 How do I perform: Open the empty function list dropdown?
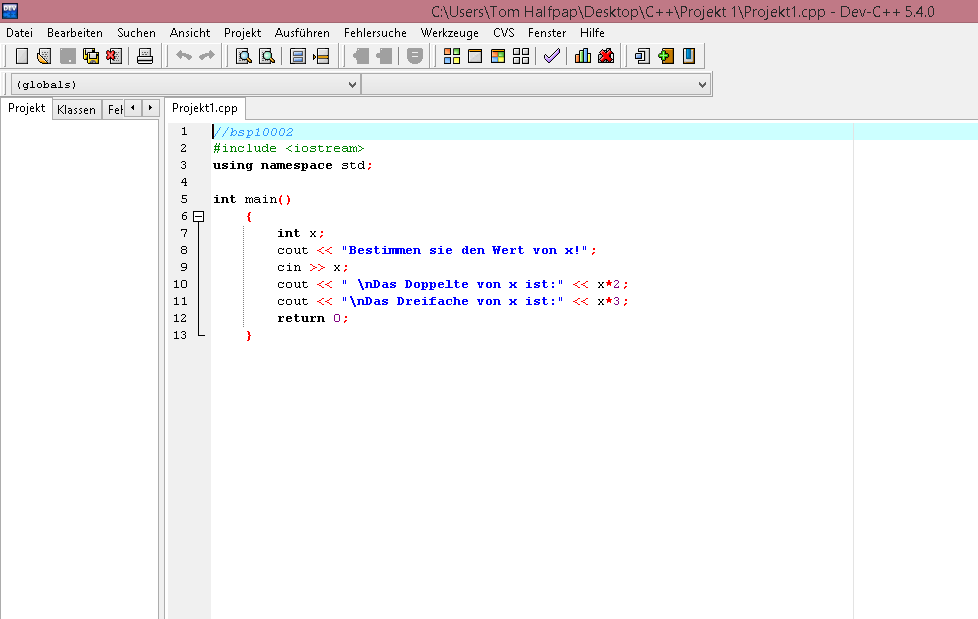(x=536, y=84)
